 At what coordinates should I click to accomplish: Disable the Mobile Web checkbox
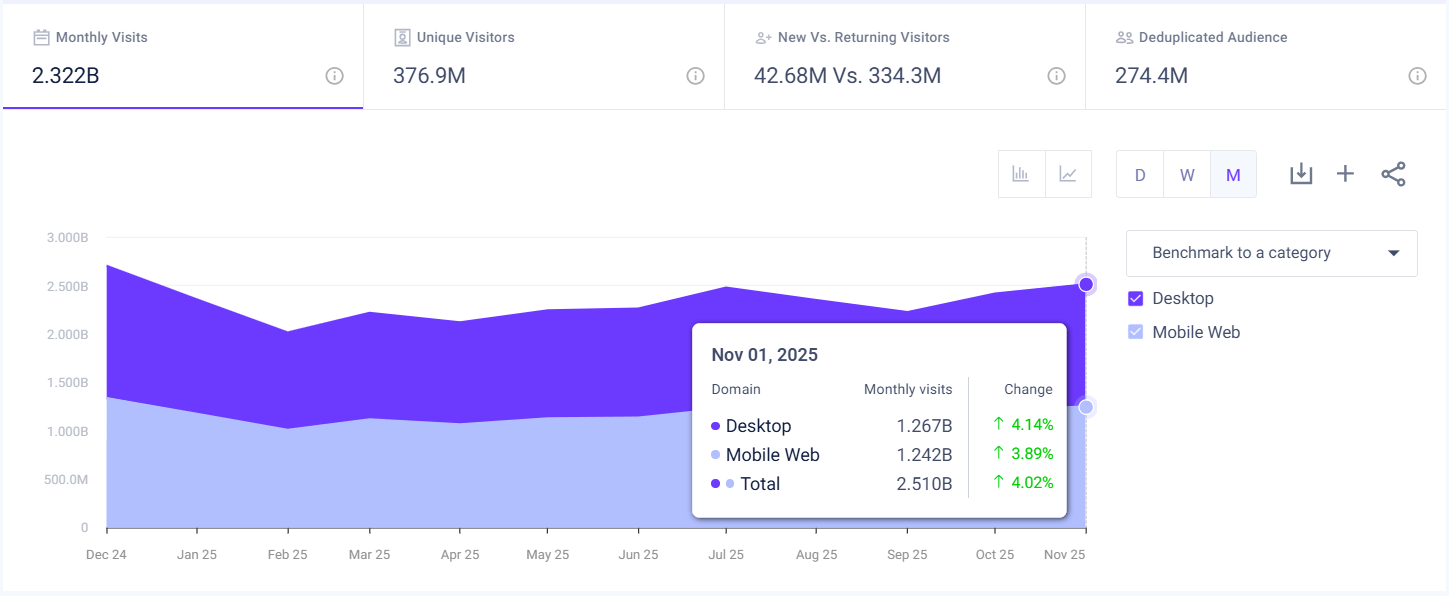[1136, 331]
